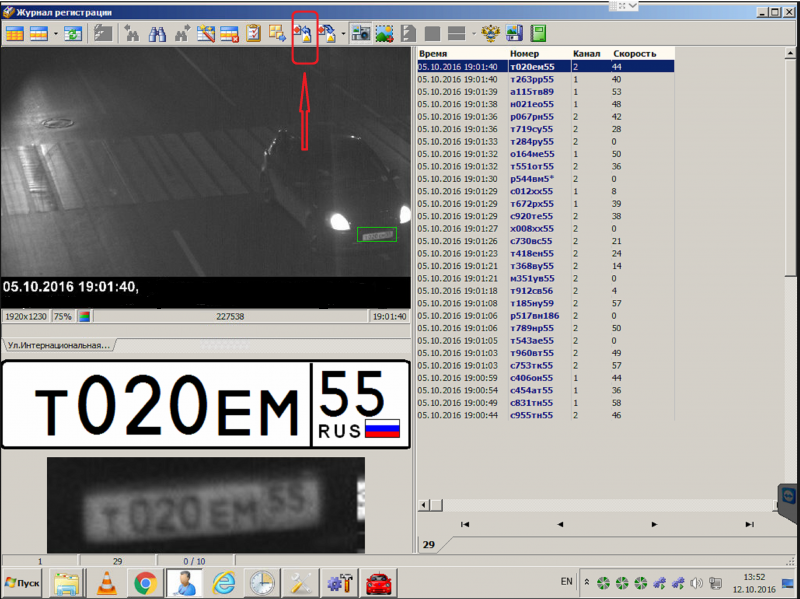
Task: Jump to first record with navigation arrow
Action: pos(465,524)
